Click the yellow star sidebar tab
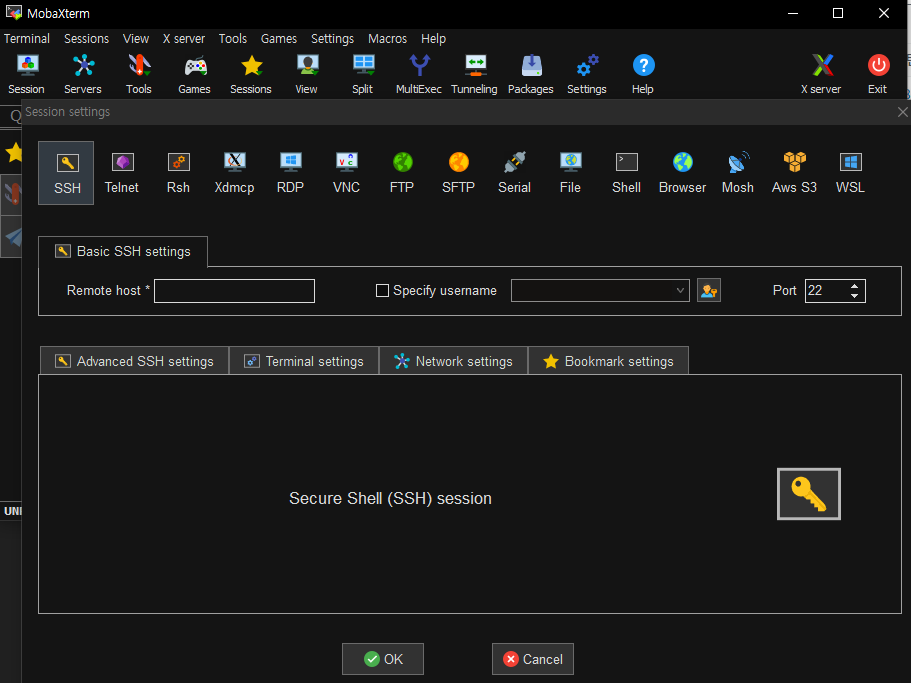This screenshot has width=911, height=683. (x=13, y=153)
